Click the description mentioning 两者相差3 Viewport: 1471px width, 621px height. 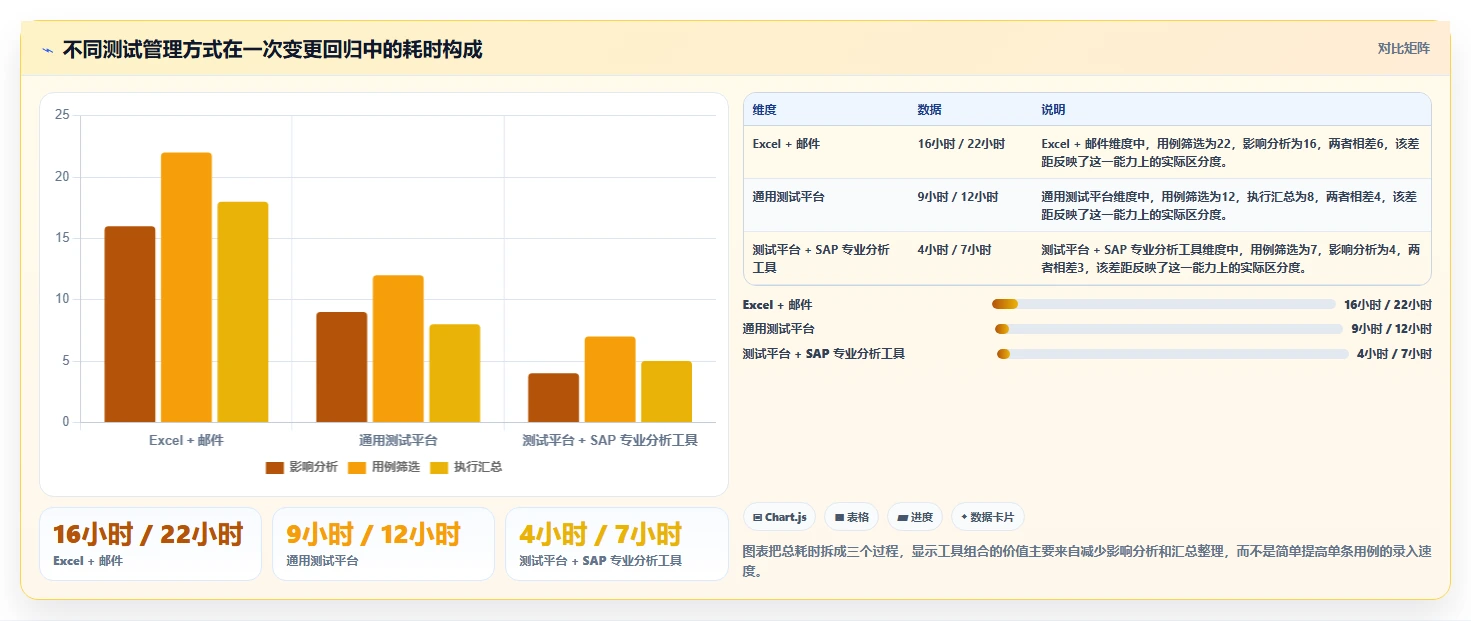click(x=1230, y=258)
